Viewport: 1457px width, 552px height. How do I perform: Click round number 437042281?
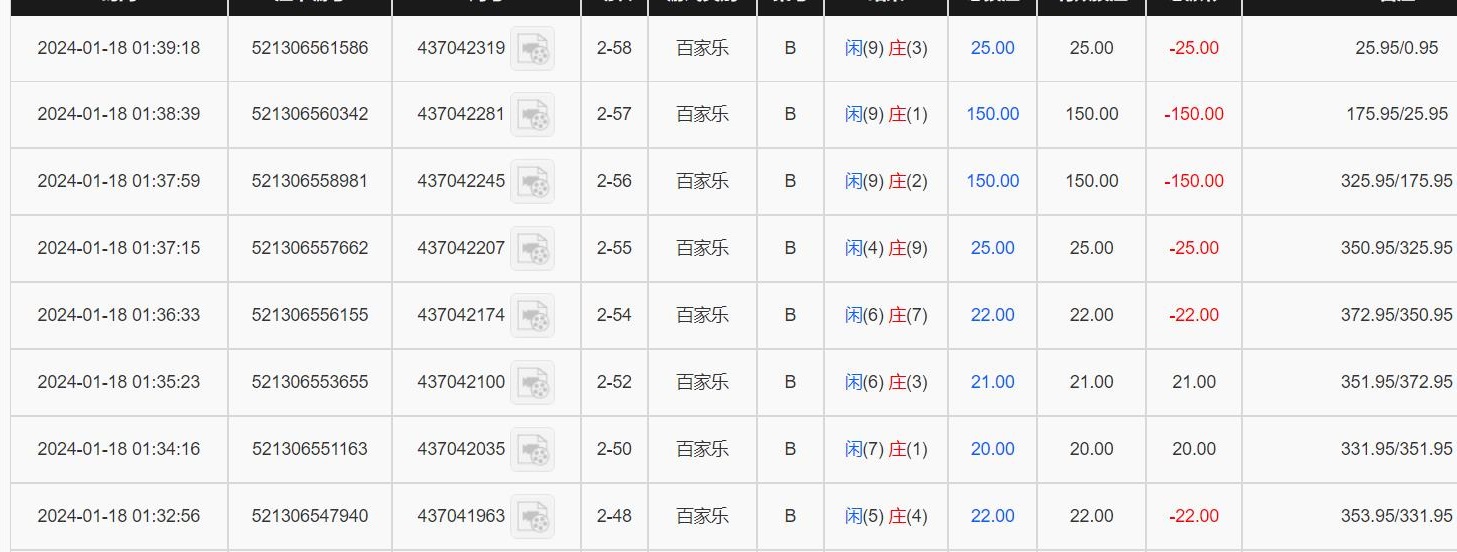coord(461,114)
